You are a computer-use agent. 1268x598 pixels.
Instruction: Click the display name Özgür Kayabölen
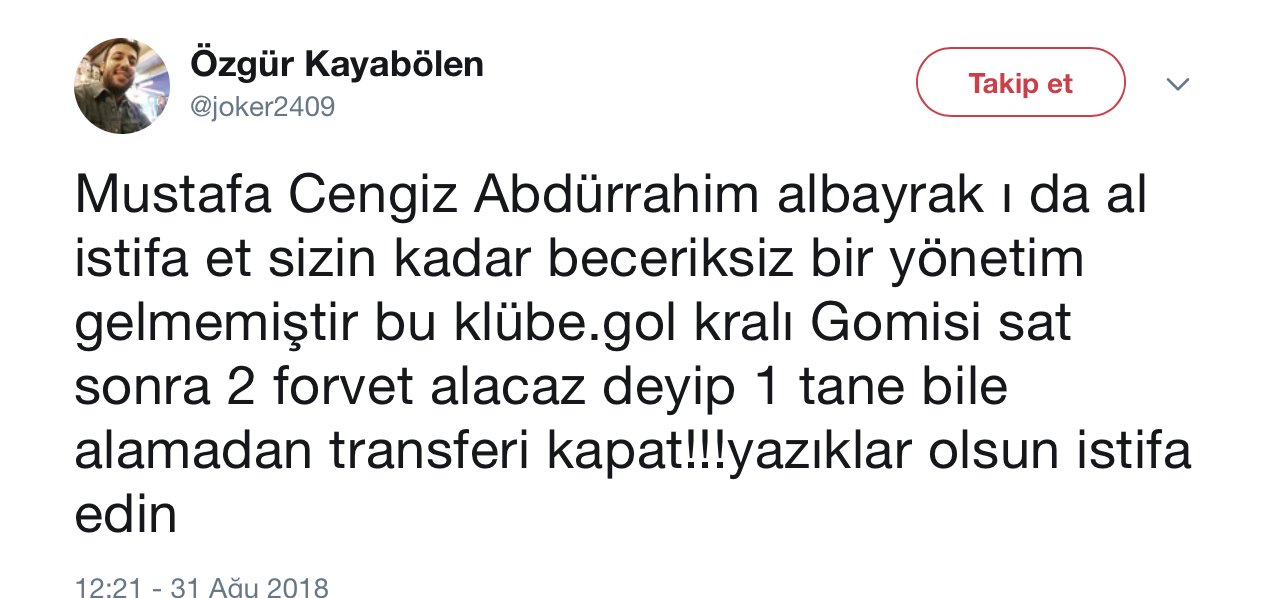pos(337,65)
